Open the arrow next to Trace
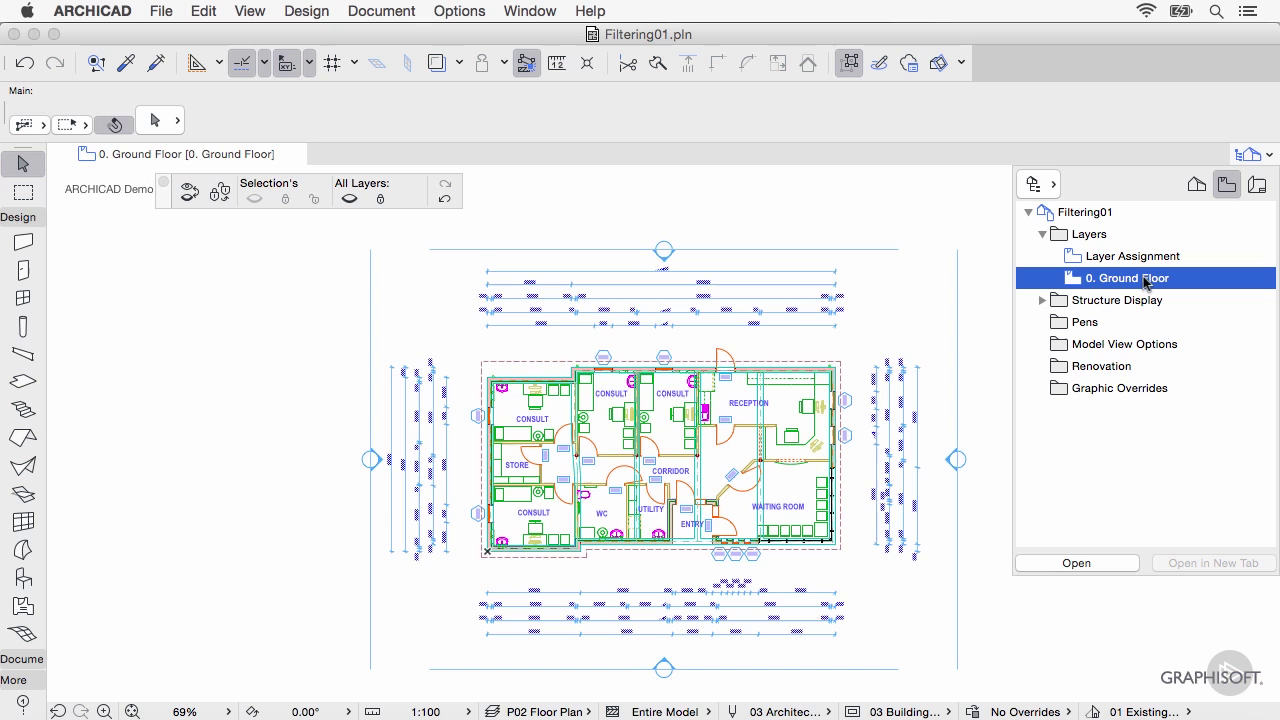This screenshot has width=1280, height=720. [459, 63]
